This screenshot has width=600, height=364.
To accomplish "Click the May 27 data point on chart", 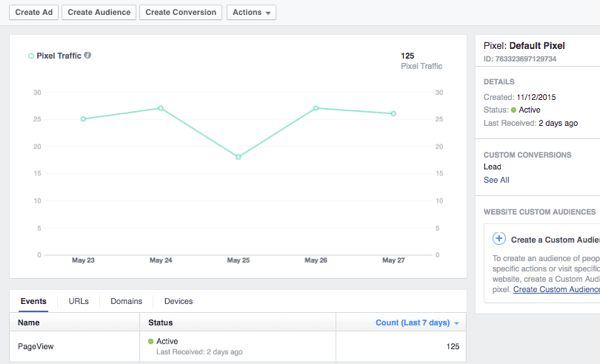I will point(393,114).
